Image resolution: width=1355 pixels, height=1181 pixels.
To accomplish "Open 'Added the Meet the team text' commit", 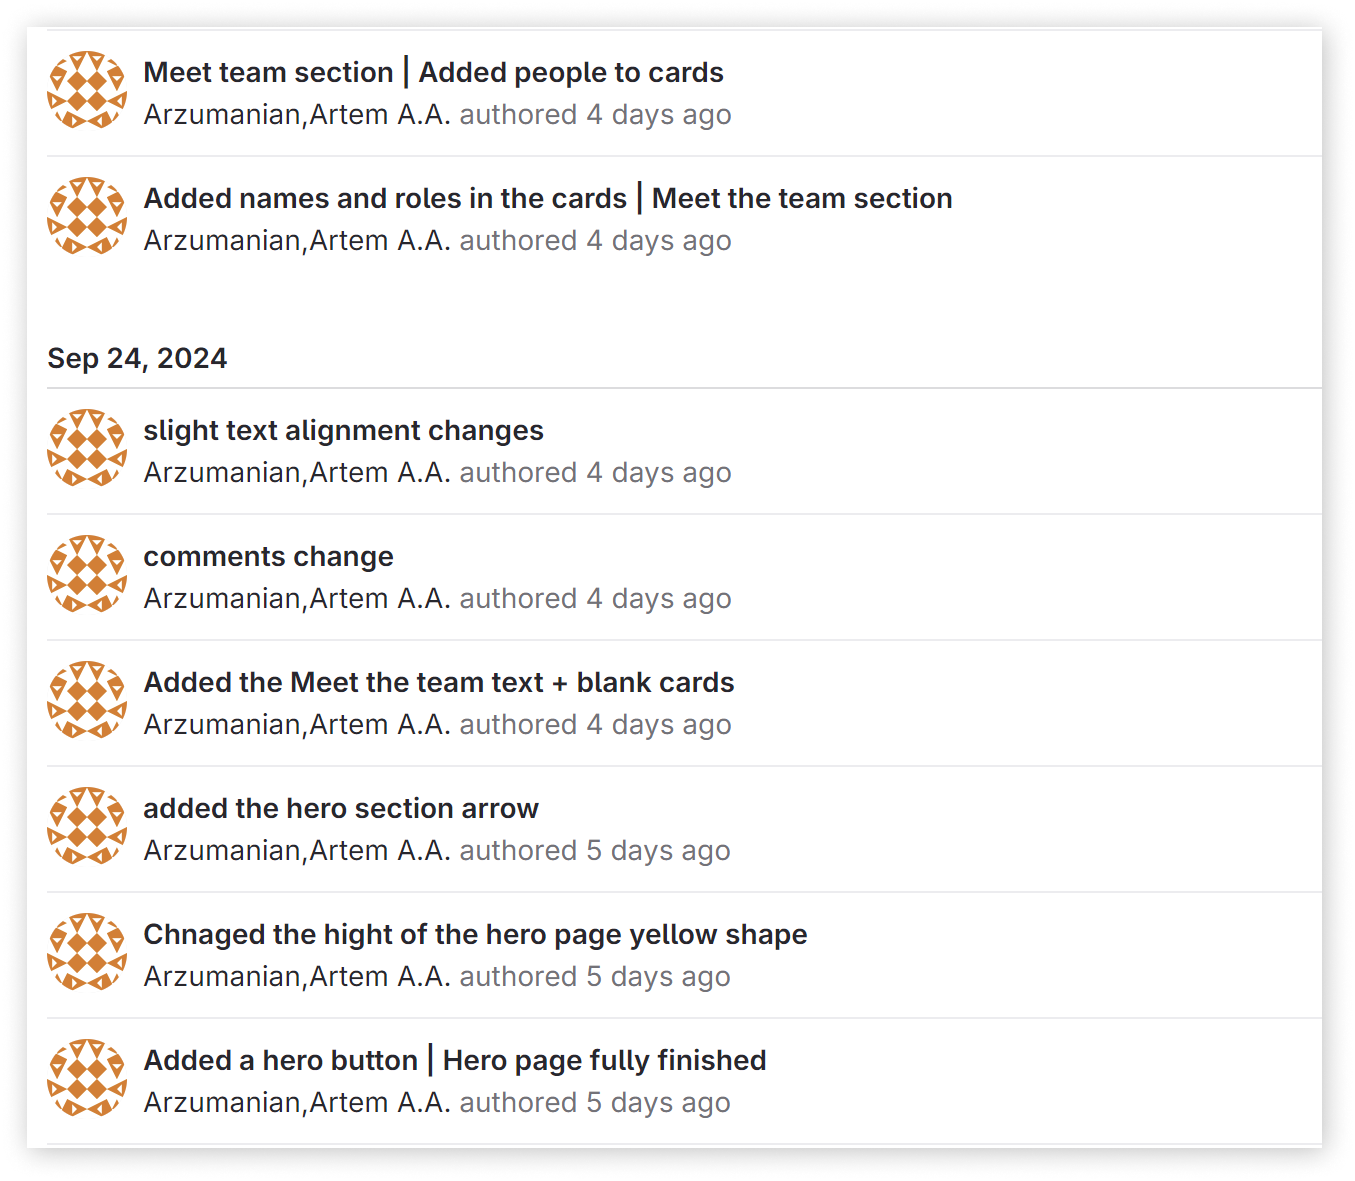I will pos(438,682).
